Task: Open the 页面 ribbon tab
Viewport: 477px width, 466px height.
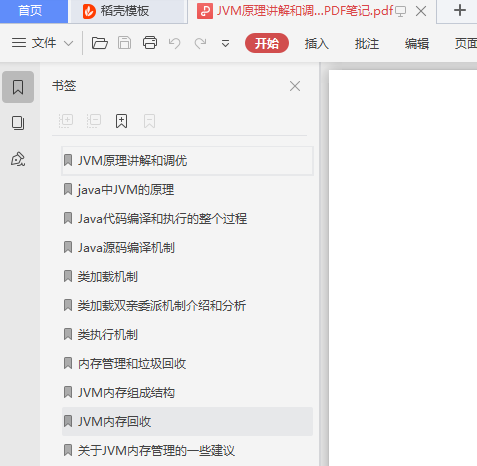Action: pos(466,44)
